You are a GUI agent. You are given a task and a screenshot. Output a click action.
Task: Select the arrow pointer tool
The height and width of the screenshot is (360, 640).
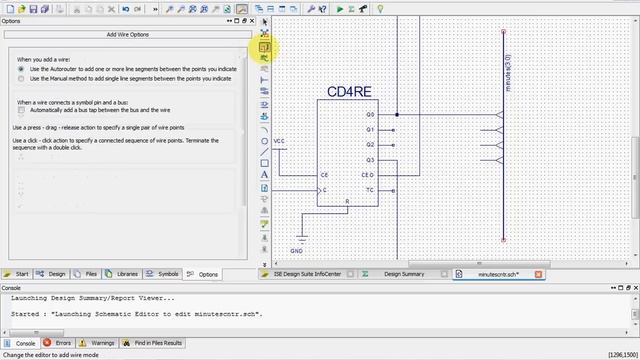tap(264, 22)
